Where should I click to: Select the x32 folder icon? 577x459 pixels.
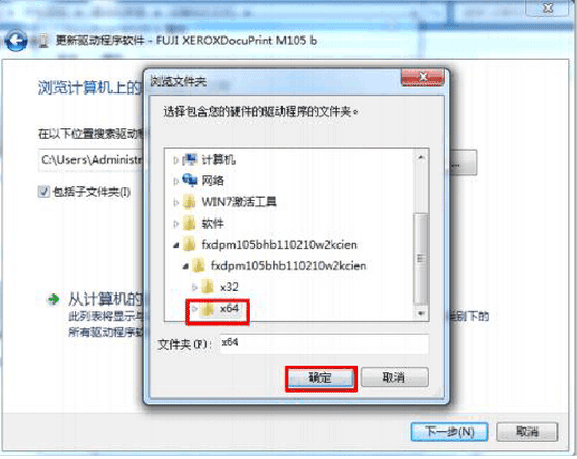(x=207, y=287)
